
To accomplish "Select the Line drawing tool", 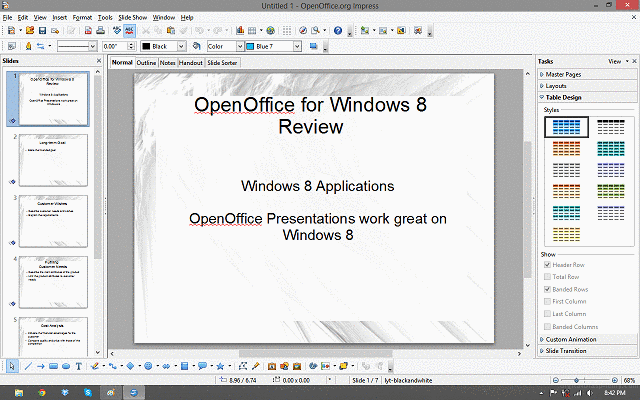I will coord(28,366).
